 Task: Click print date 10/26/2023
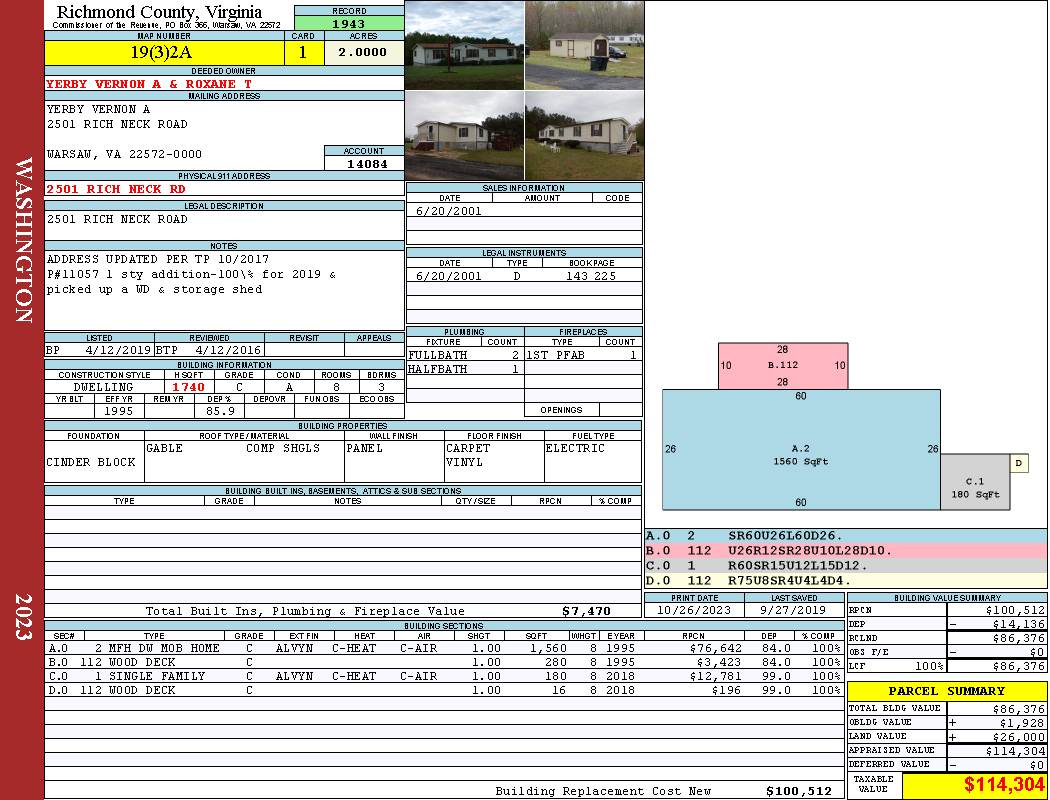point(694,610)
